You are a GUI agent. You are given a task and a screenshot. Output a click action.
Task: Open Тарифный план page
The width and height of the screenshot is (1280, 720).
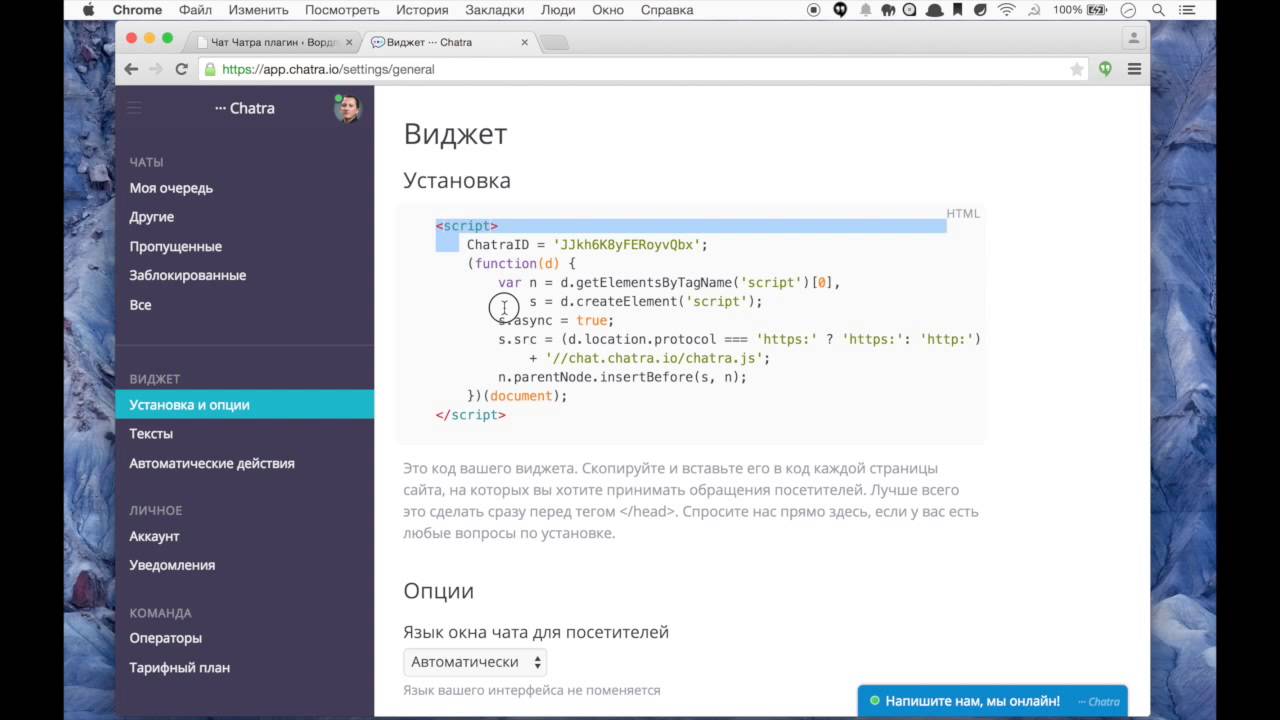click(179, 667)
